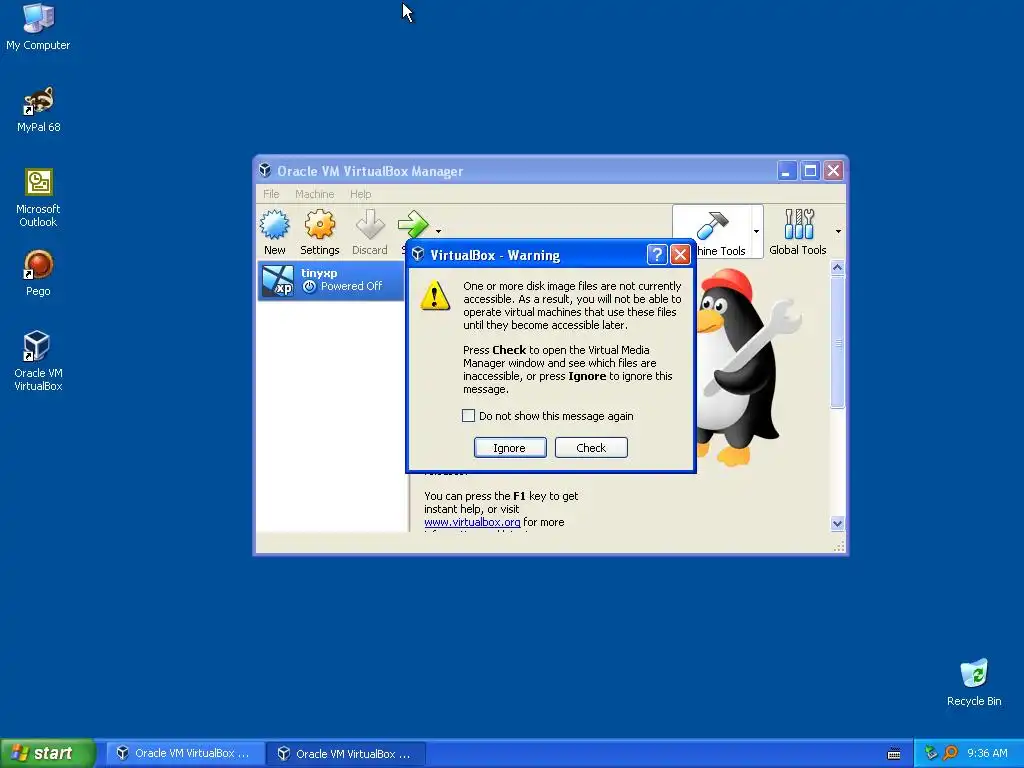Close the VirtualBox Warning dialog
This screenshot has height=768, width=1024.
[x=680, y=255]
